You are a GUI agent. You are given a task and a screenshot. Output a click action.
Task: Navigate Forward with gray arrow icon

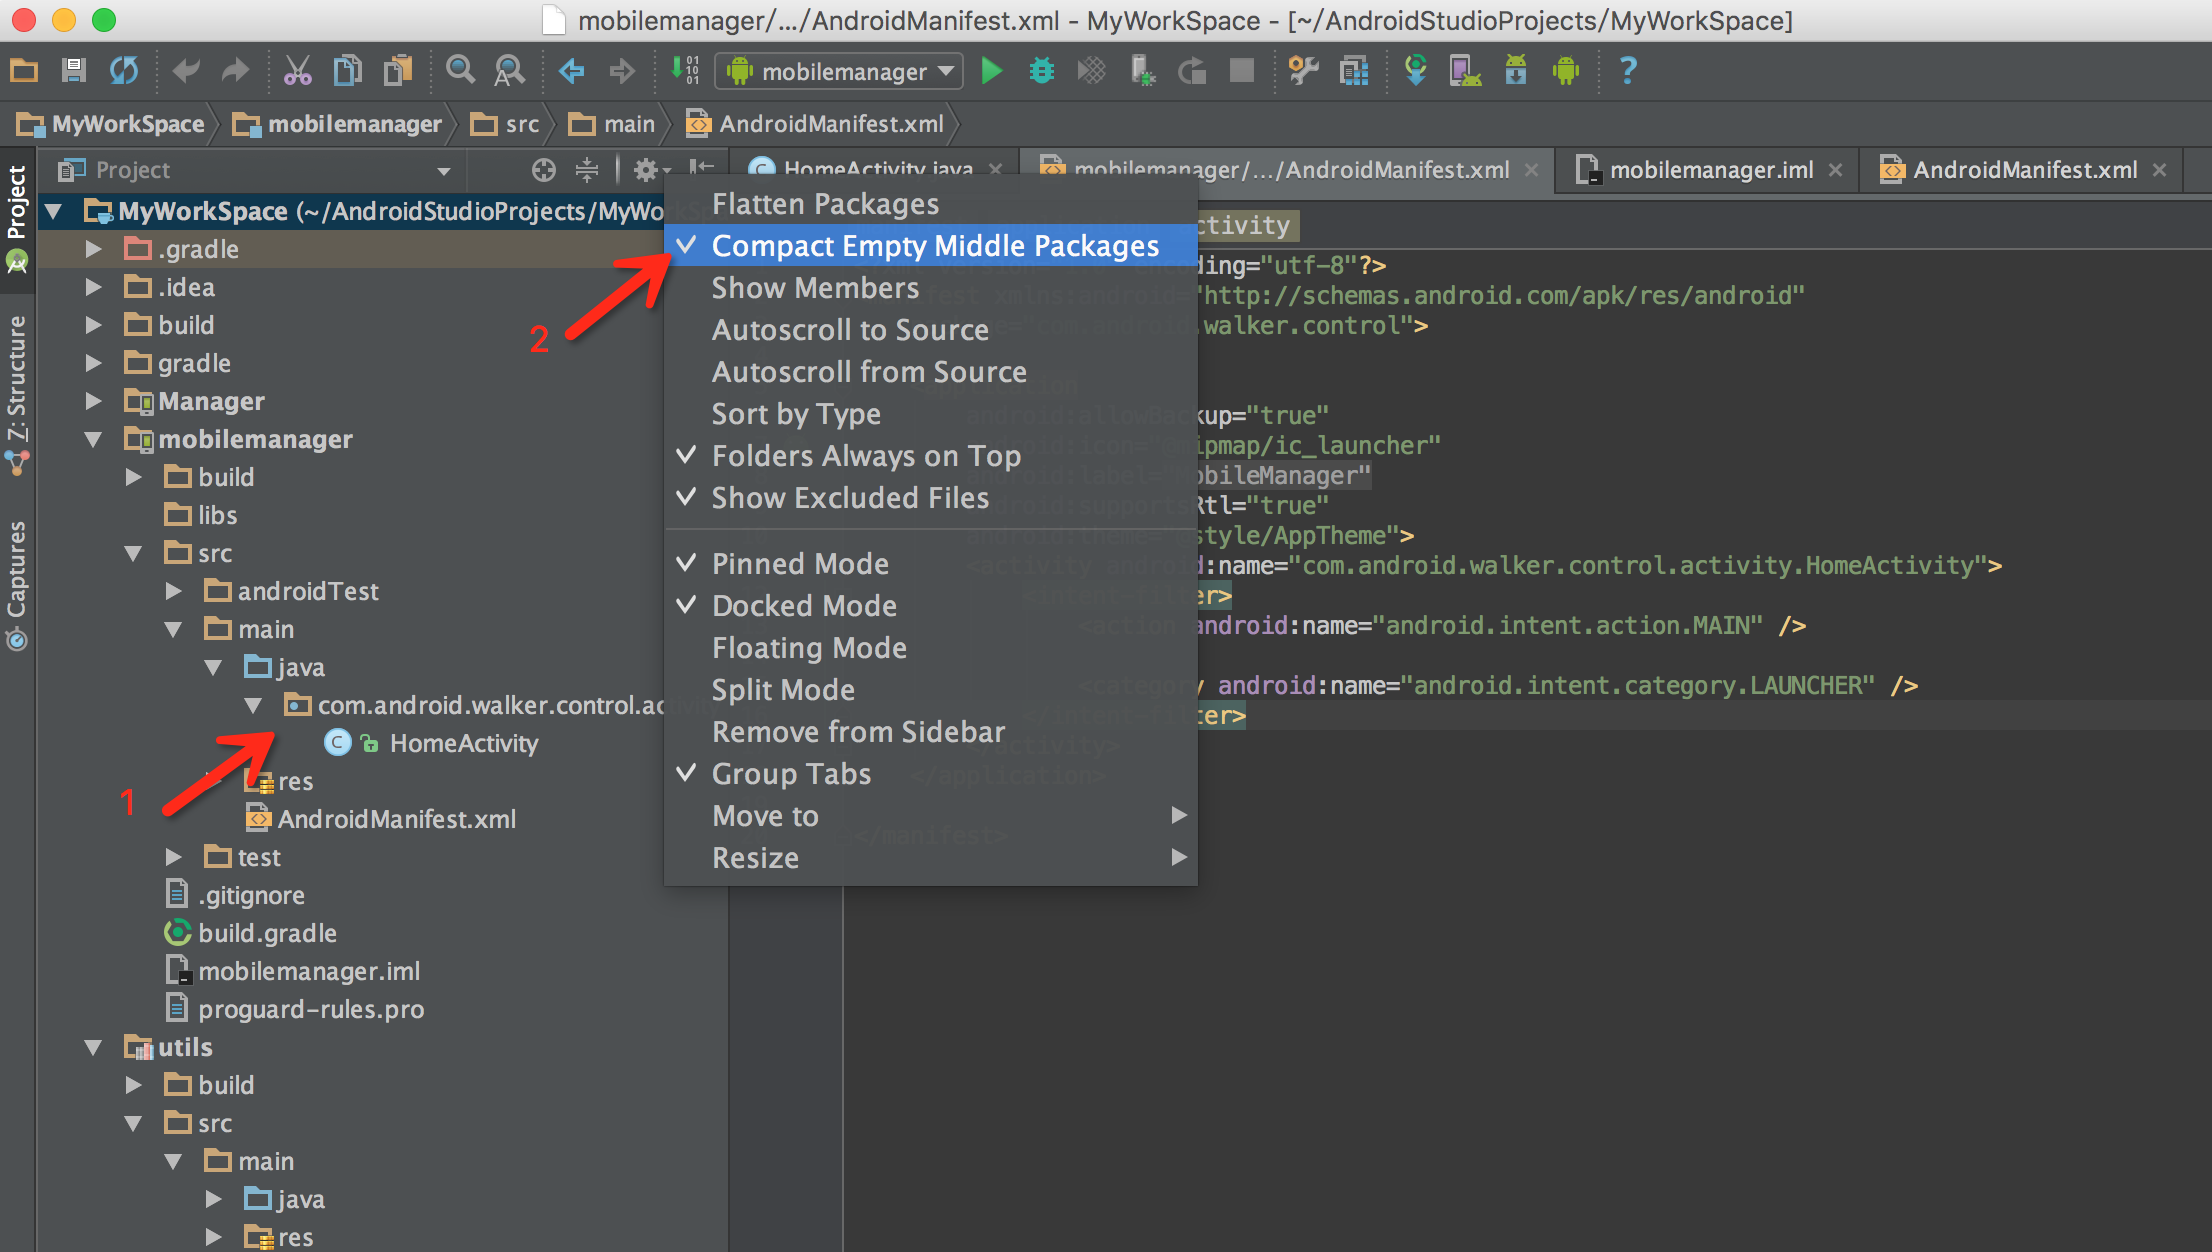coord(622,71)
